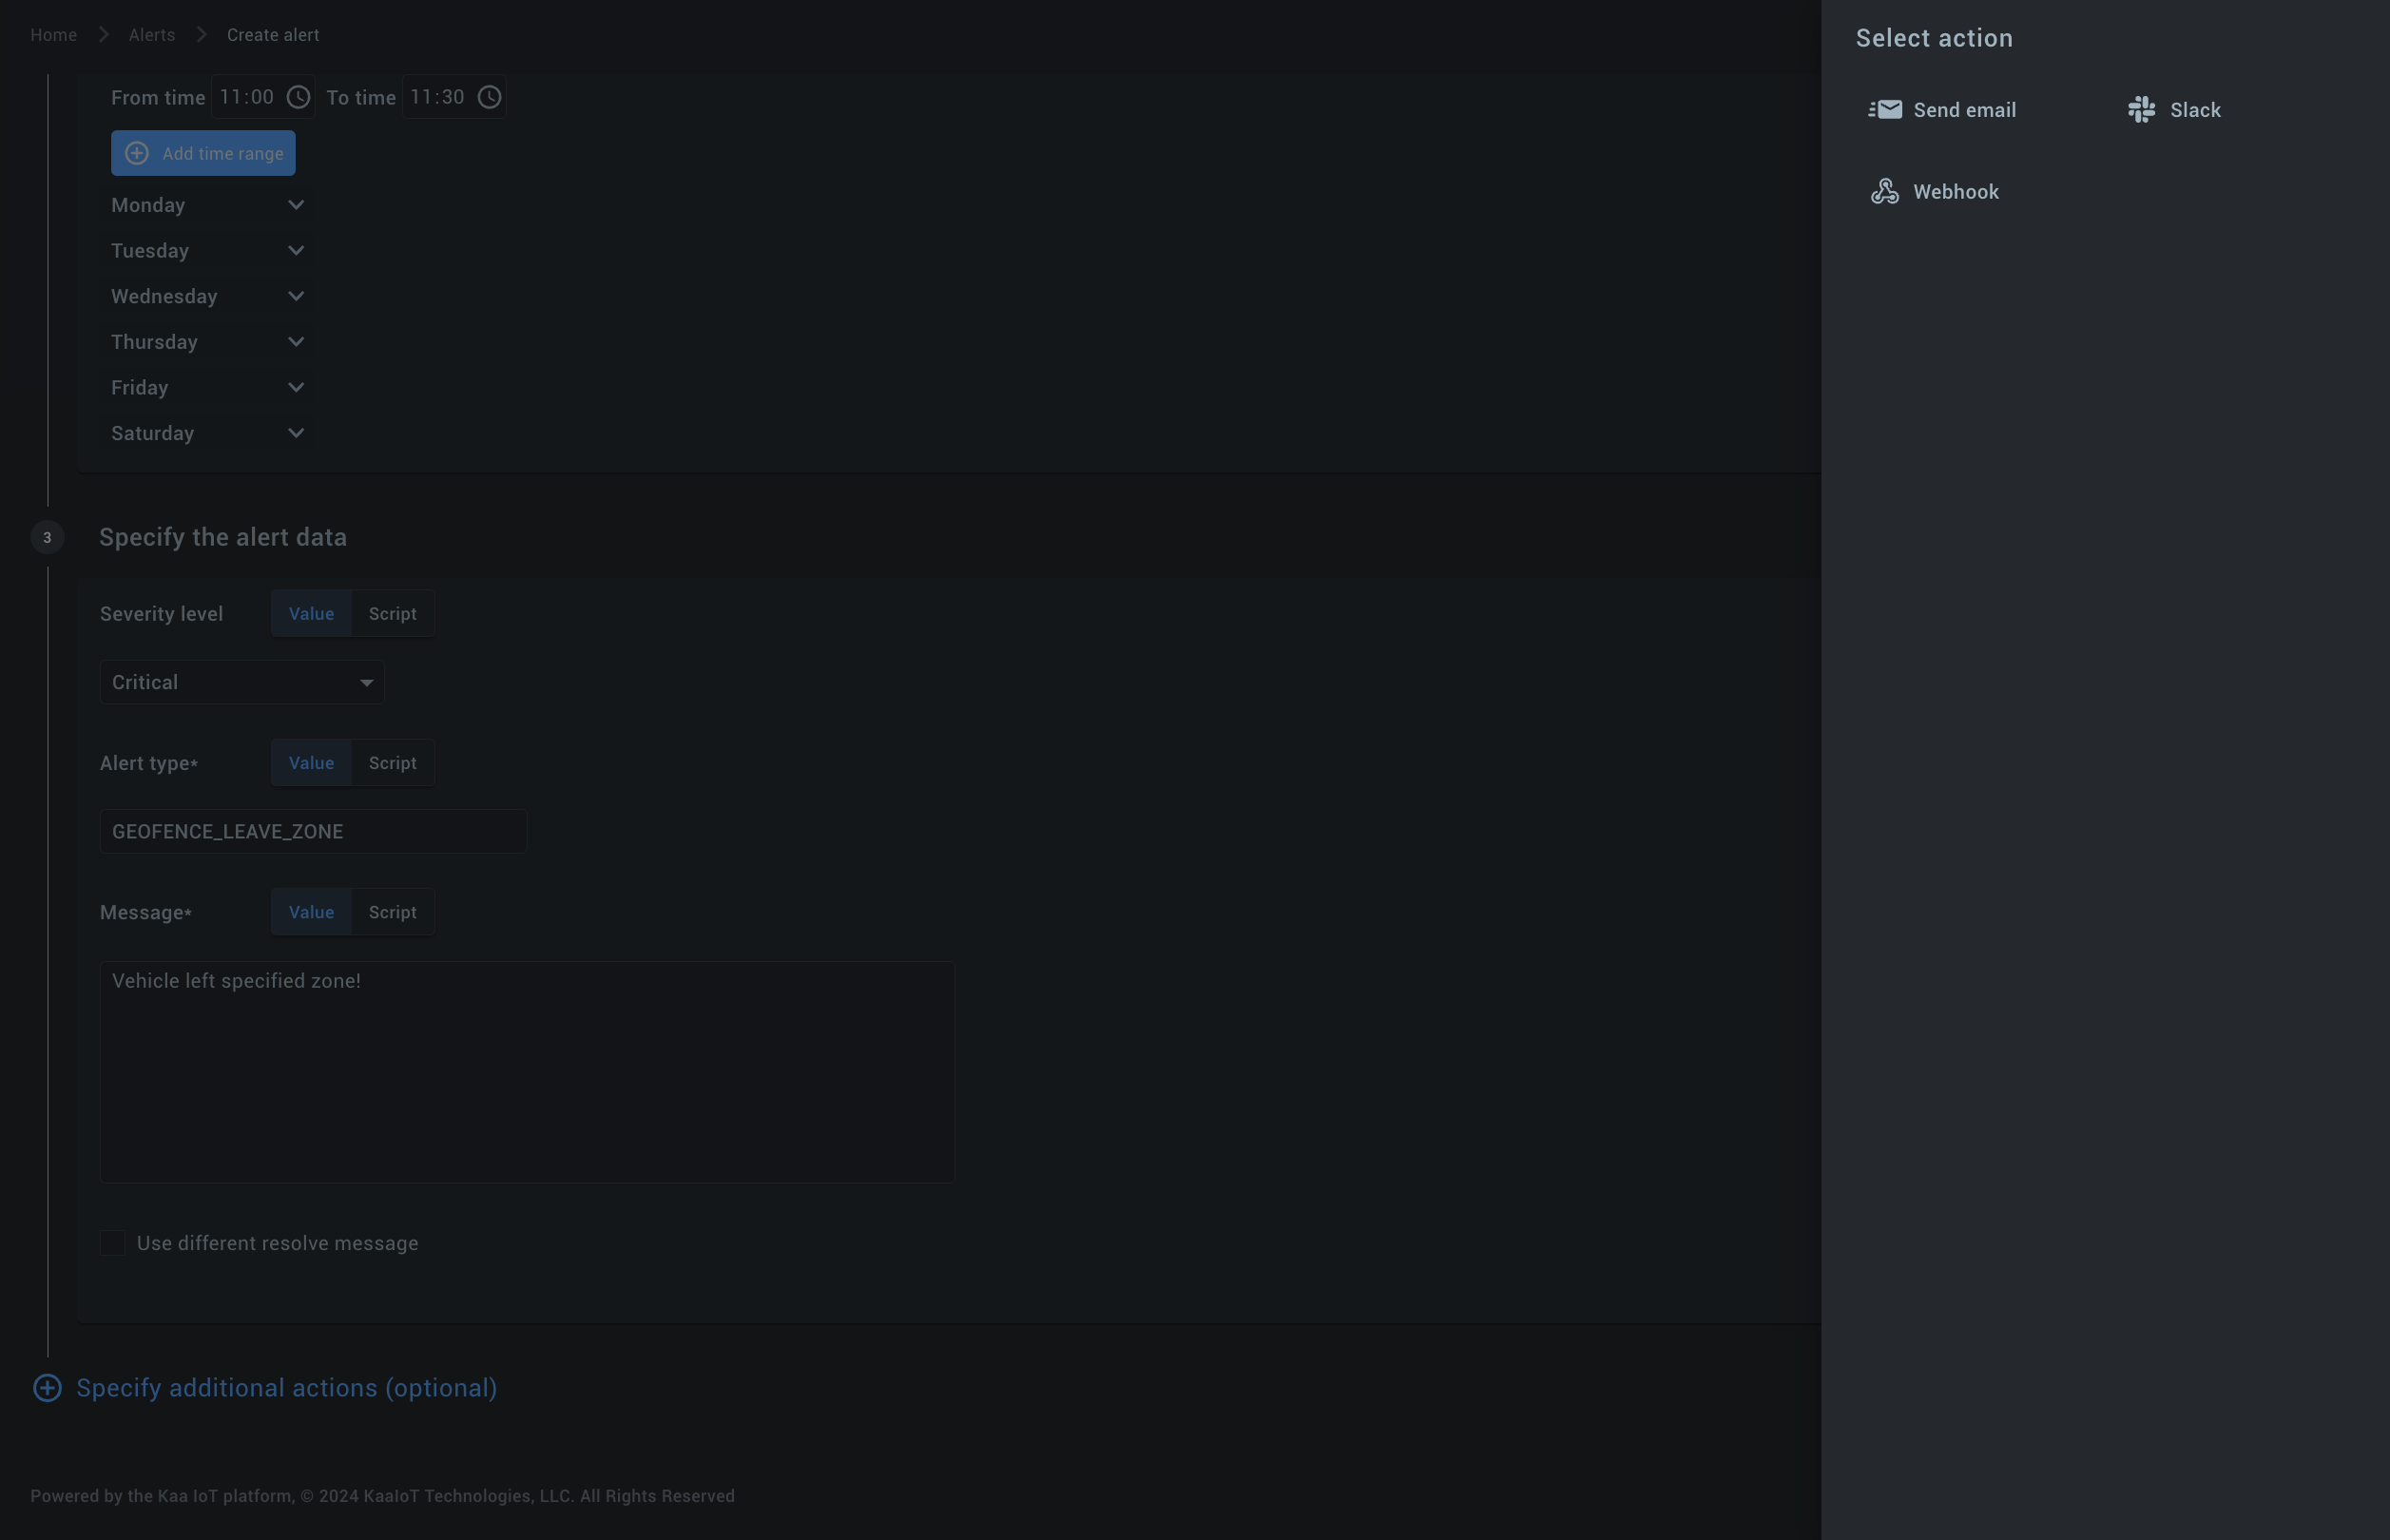Viewport: 2390px width, 1540px height.
Task: Enable Use different resolve message checkbox
Action: click(x=113, y=1243)
